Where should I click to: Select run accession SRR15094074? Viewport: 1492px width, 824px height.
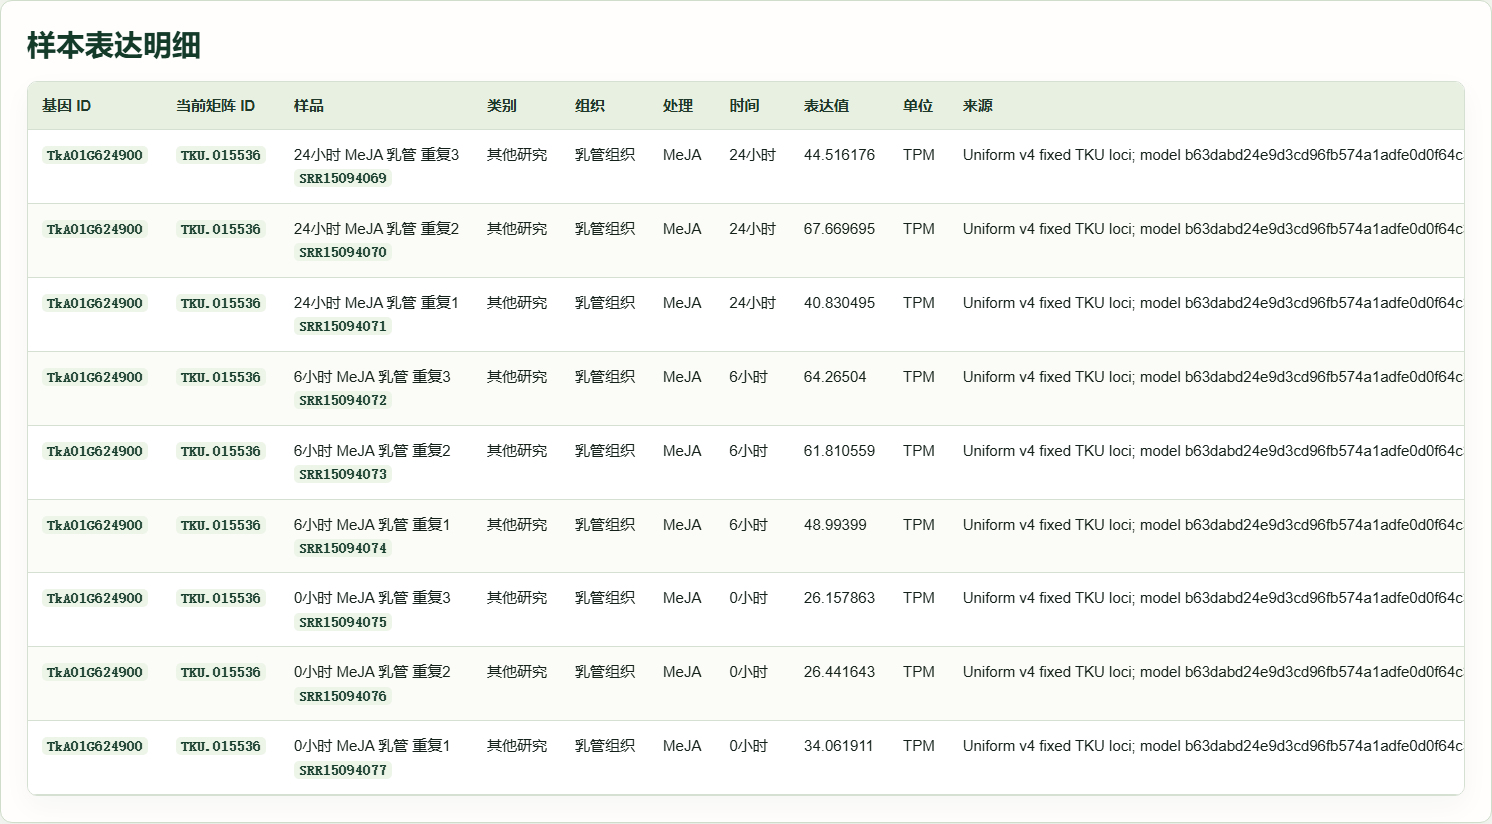click(343, 549)
